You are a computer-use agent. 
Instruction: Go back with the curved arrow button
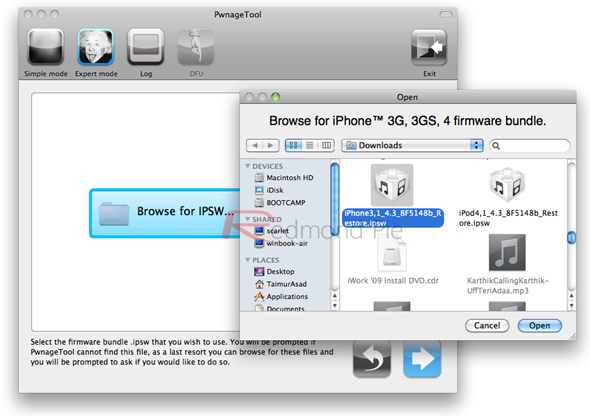tap(371, 359)
